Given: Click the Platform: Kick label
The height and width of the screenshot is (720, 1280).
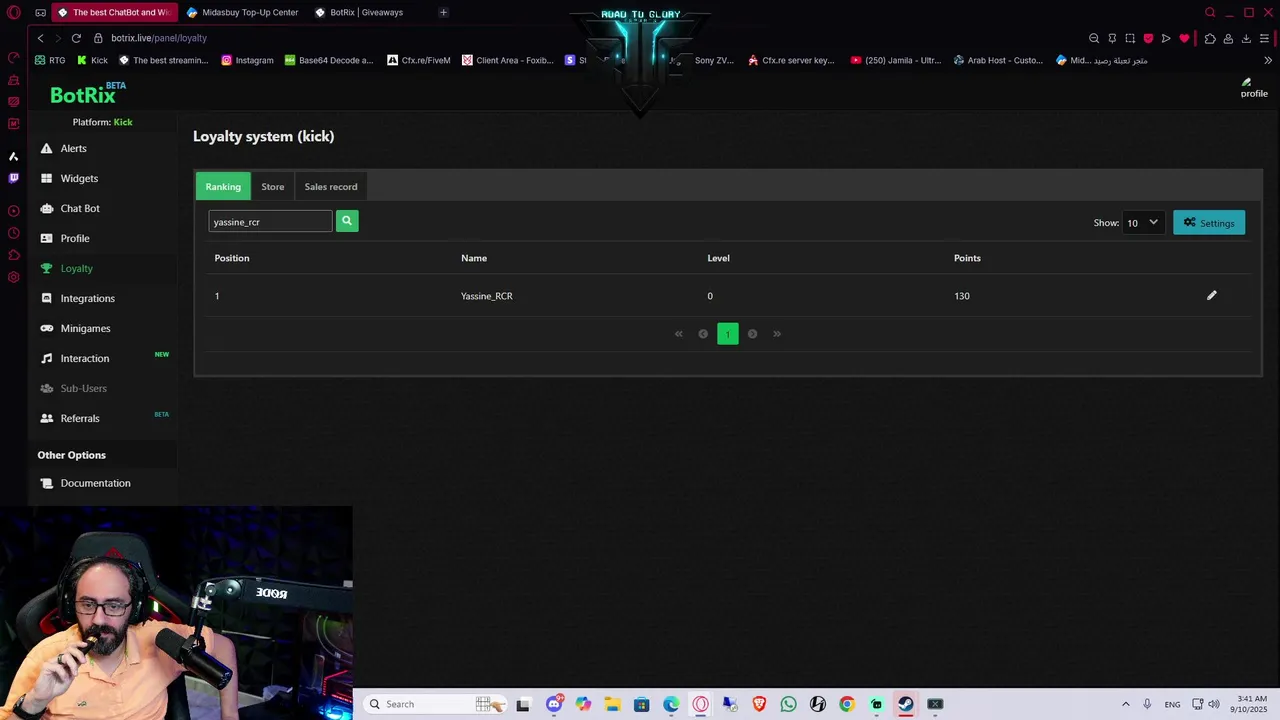Looking at the screenshot, I should [102, 122].
